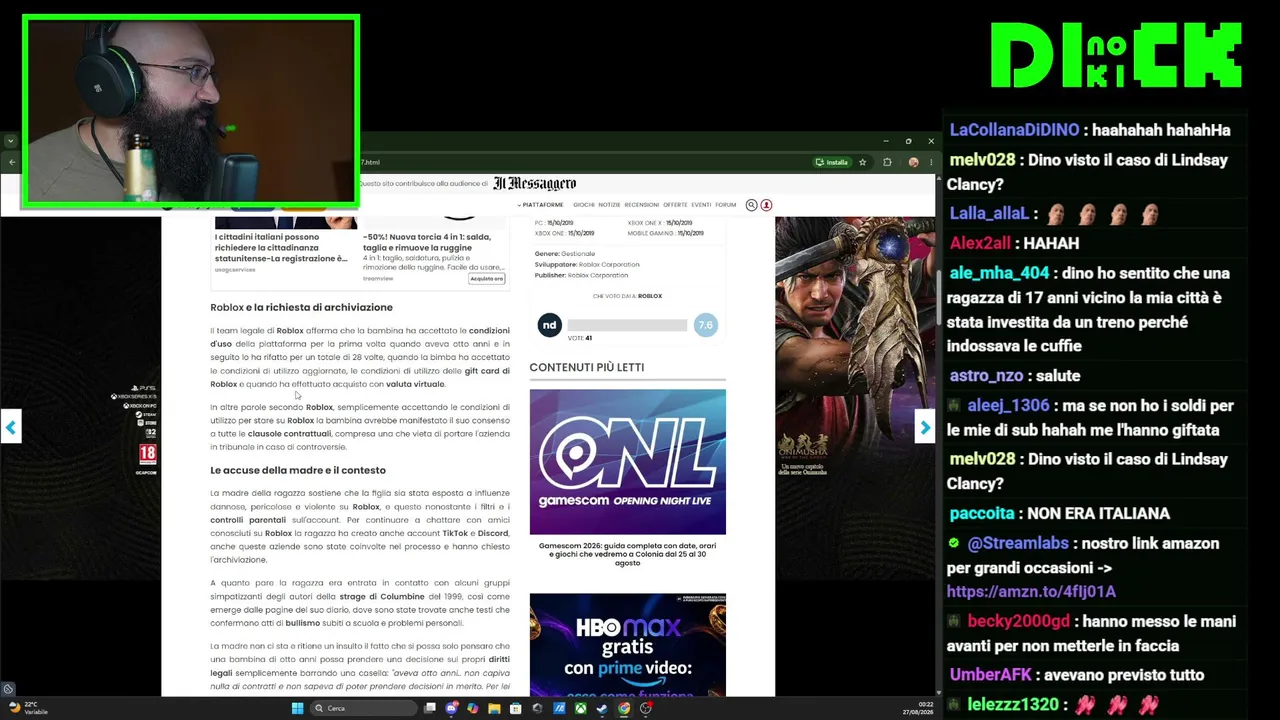Click username LaCollanaDiDINO in chat

click(1014, 130)
